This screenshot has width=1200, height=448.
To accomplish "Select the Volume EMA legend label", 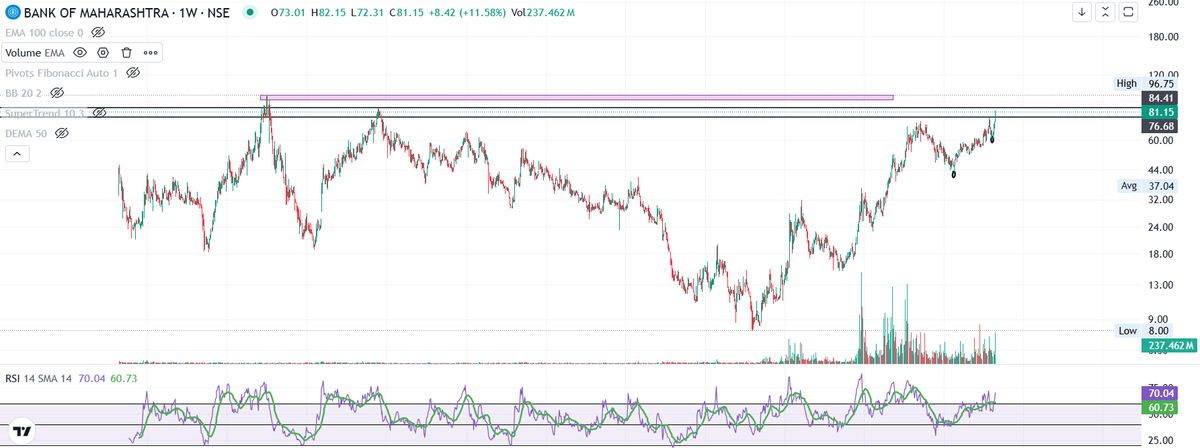I will click(36, 52).
